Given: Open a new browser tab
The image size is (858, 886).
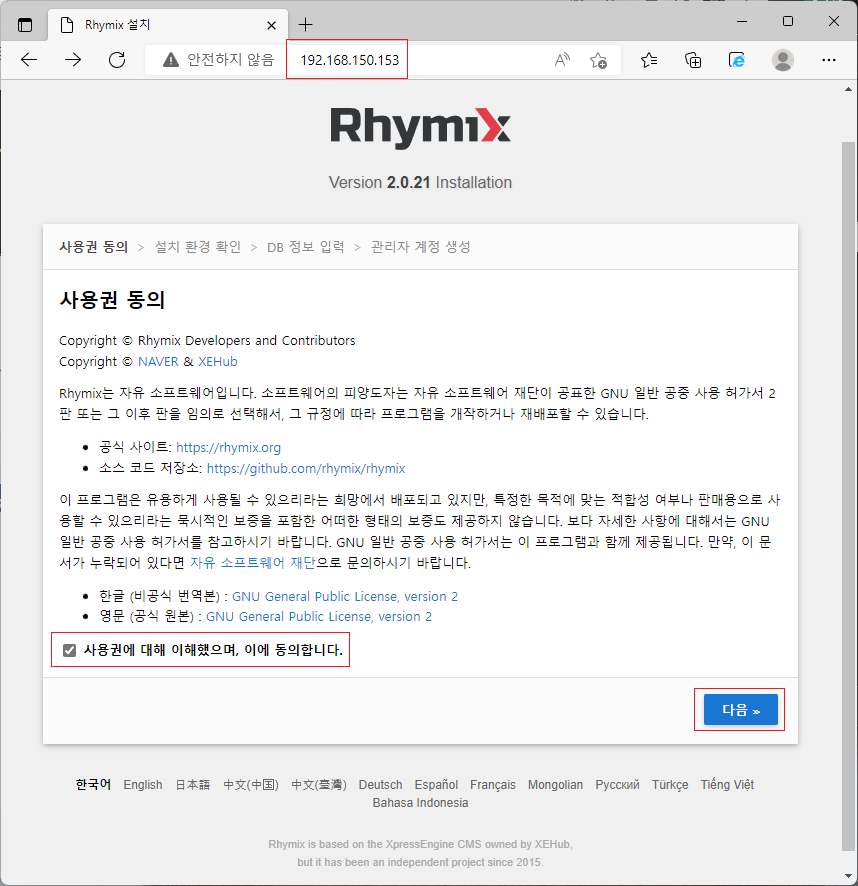Looking at the screenshot, I should (305, 25).
